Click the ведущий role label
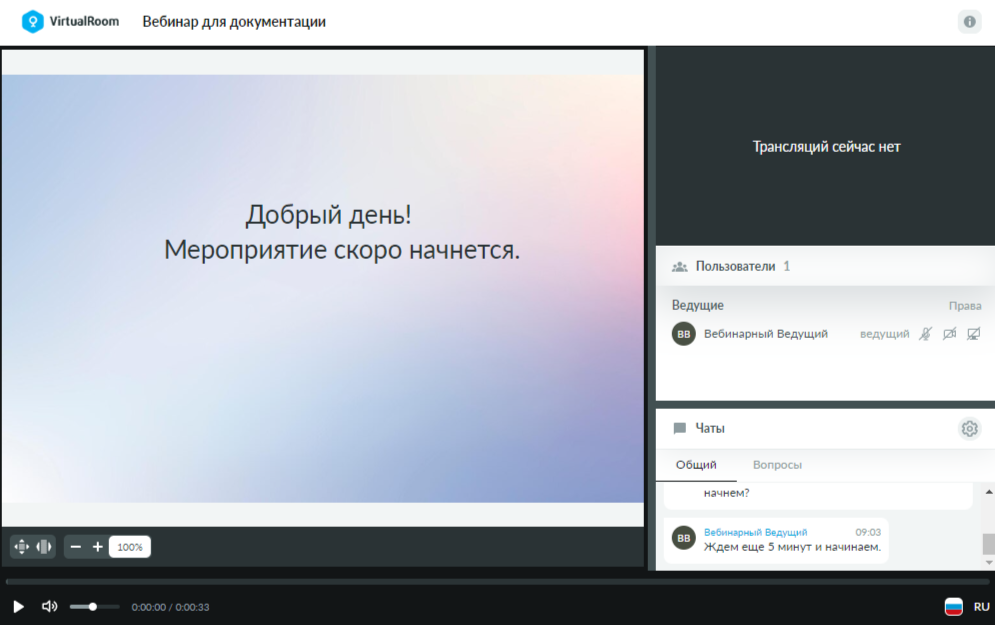This screenshot has width=995, height=625. 884,334
